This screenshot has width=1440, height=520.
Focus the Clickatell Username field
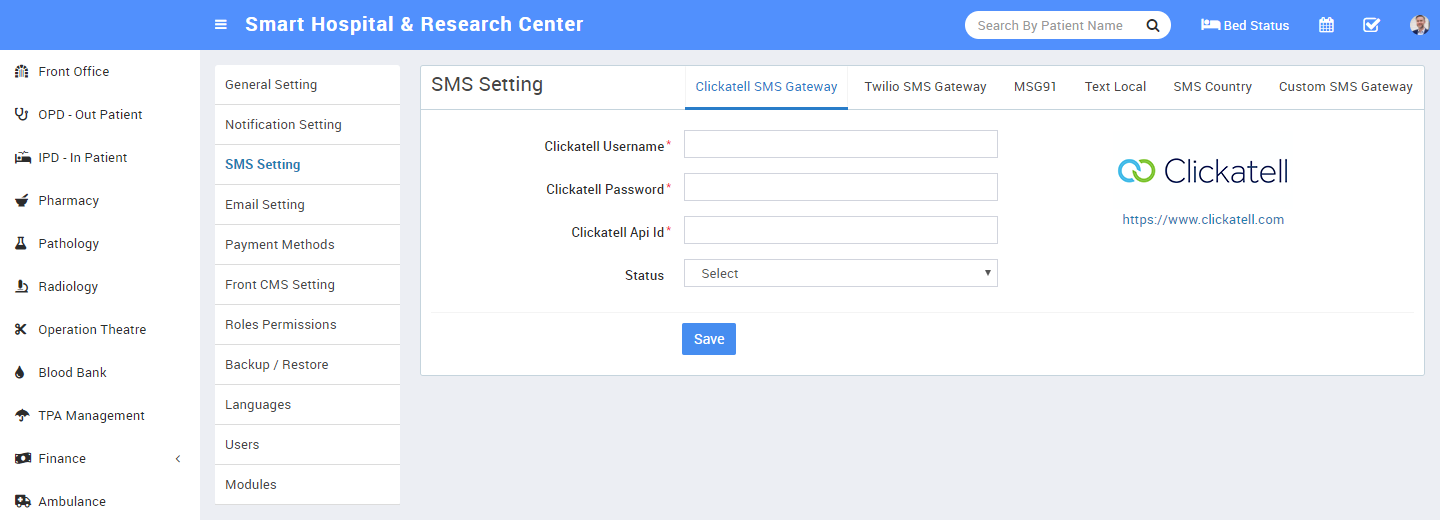pyautogui.click(x=840, y=145)
